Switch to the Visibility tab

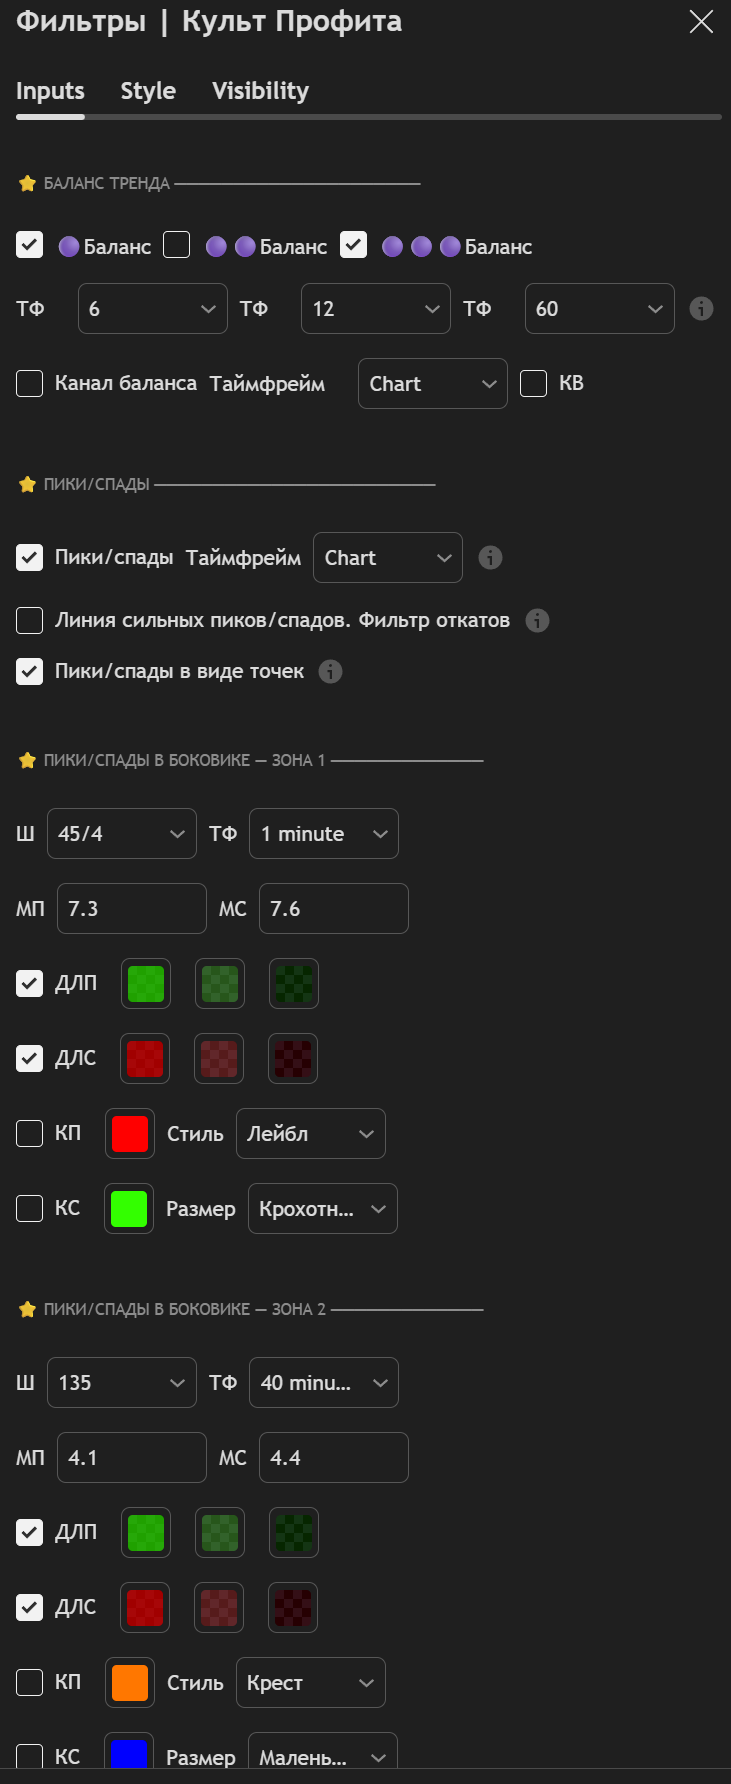[x=260, y=91]
